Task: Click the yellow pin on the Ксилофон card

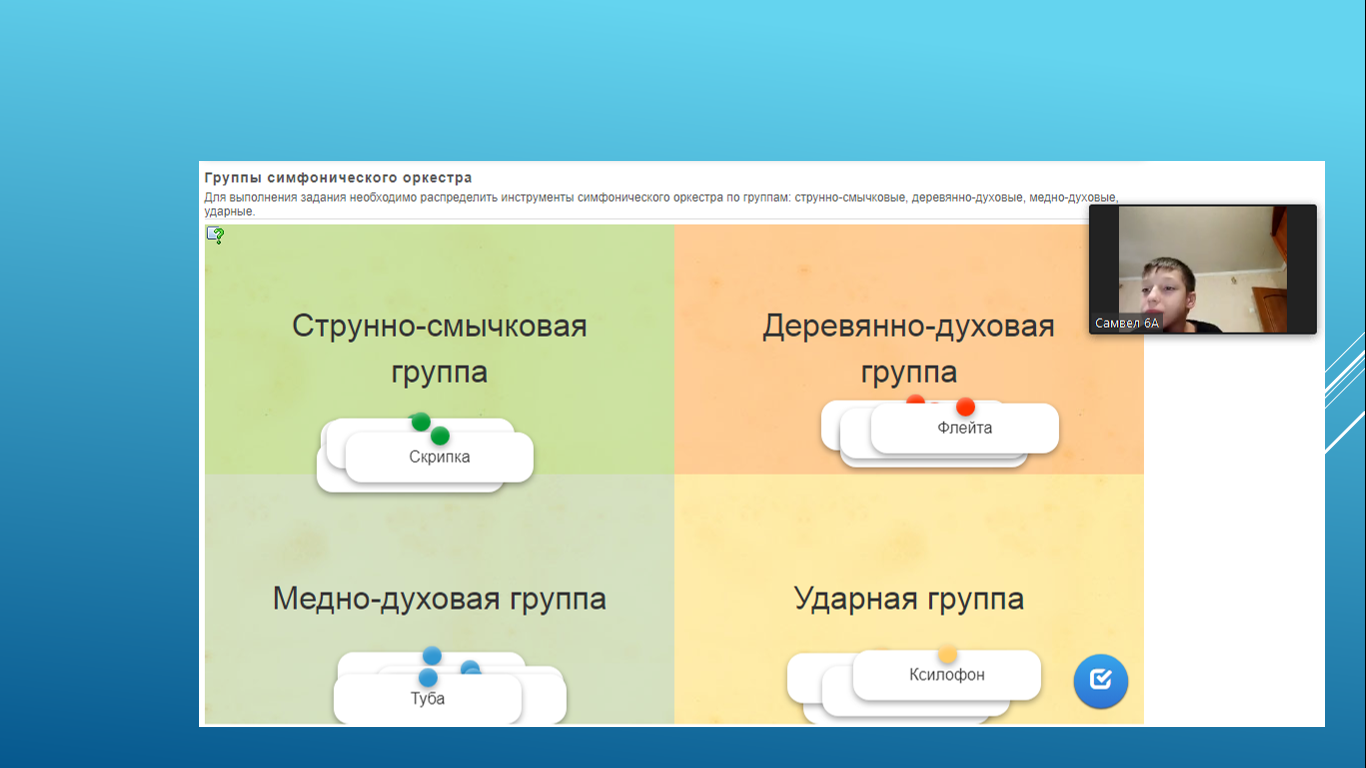Action: [x=947, y=654]
